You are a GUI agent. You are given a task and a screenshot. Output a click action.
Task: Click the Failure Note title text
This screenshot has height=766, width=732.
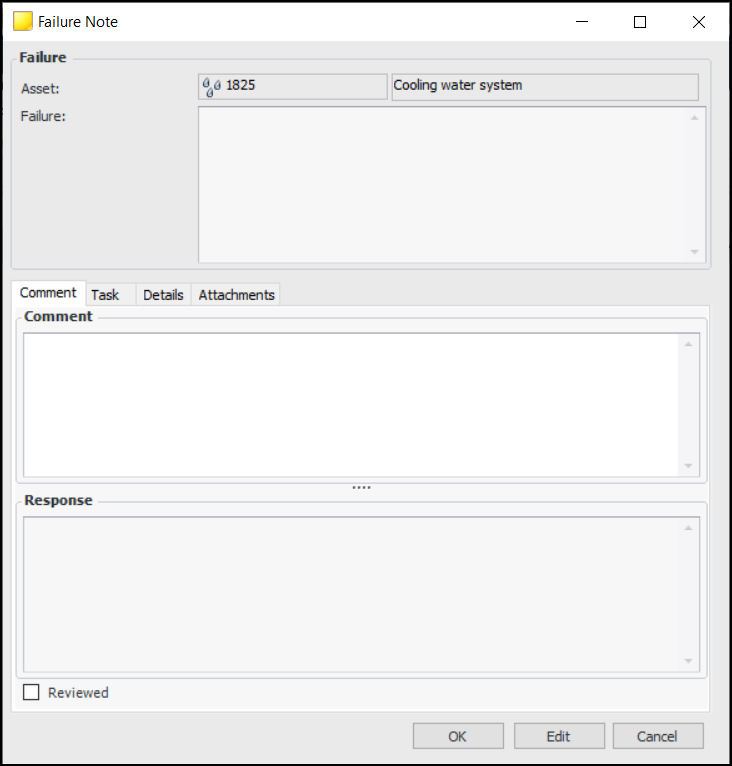[78, 22]
